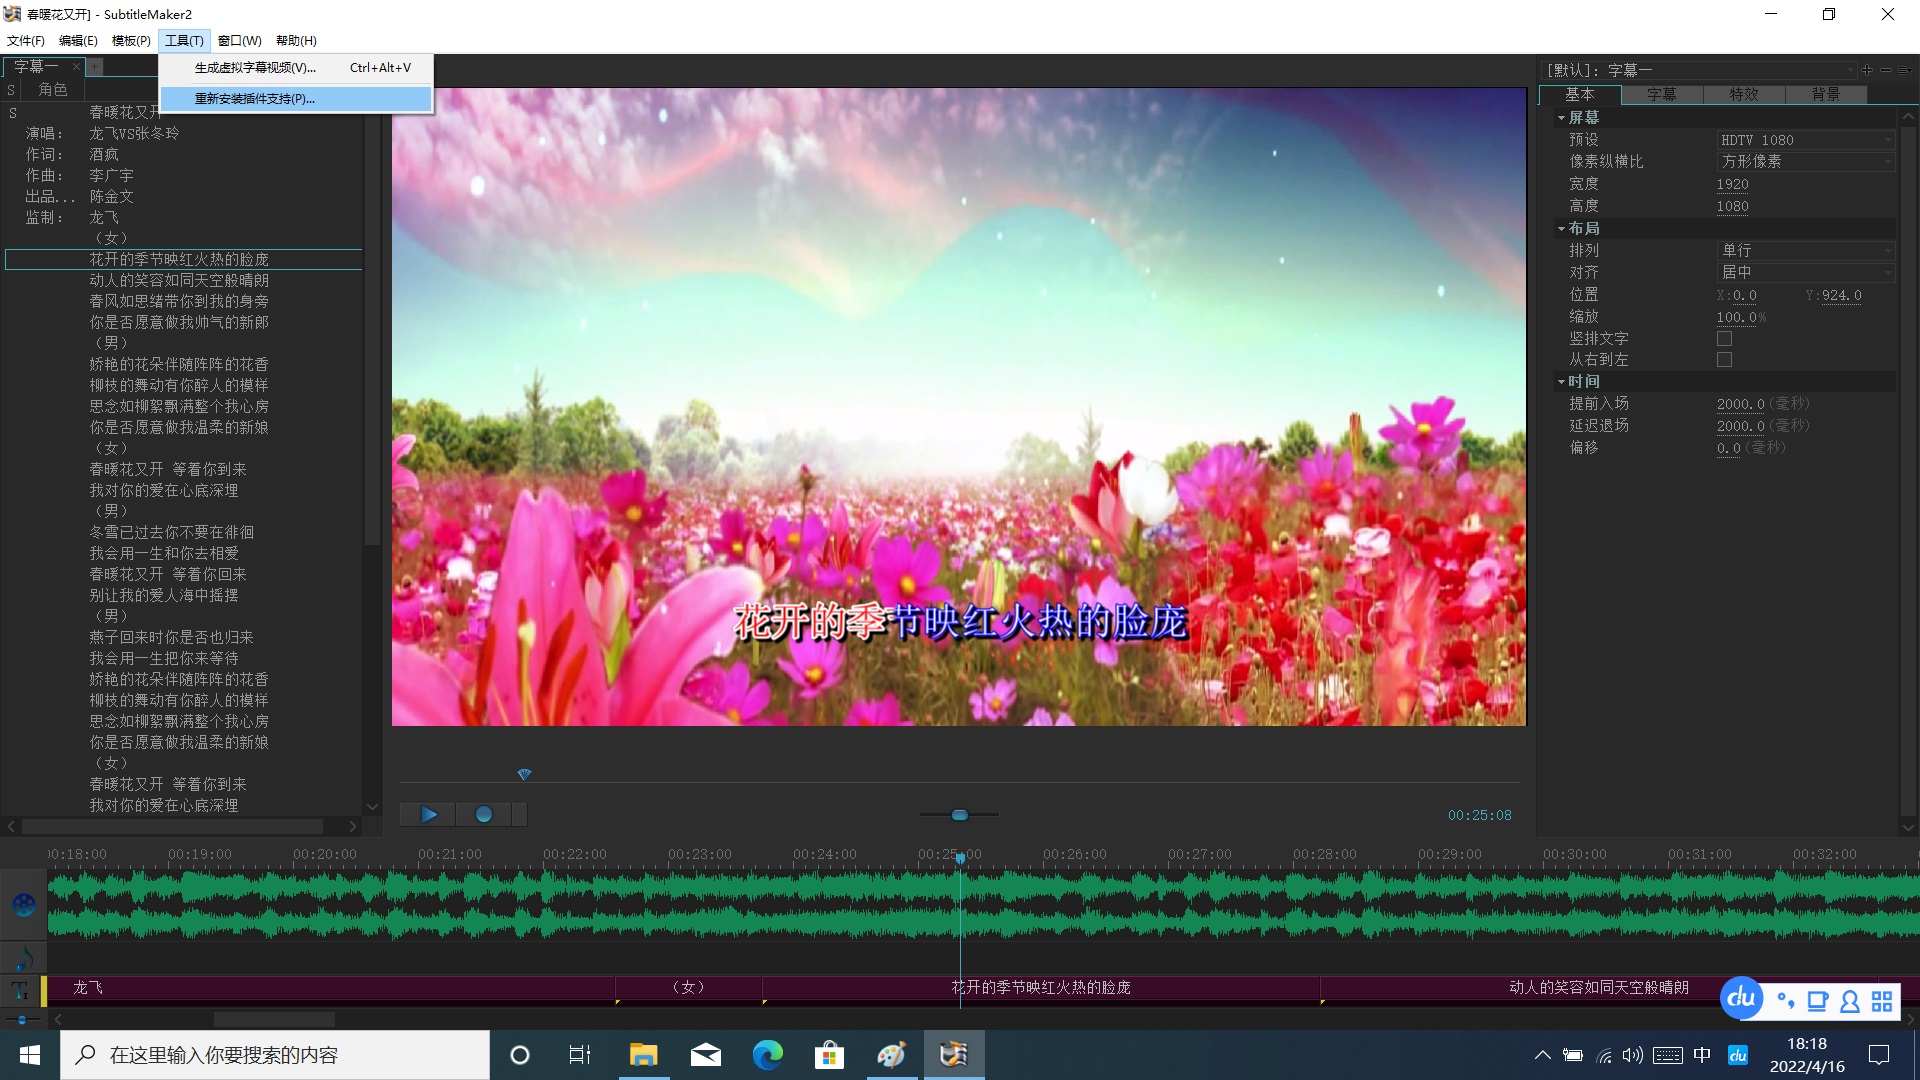1920x1080 pixels.
Task: Open the 帮助(H) menu
Action: 297,41
